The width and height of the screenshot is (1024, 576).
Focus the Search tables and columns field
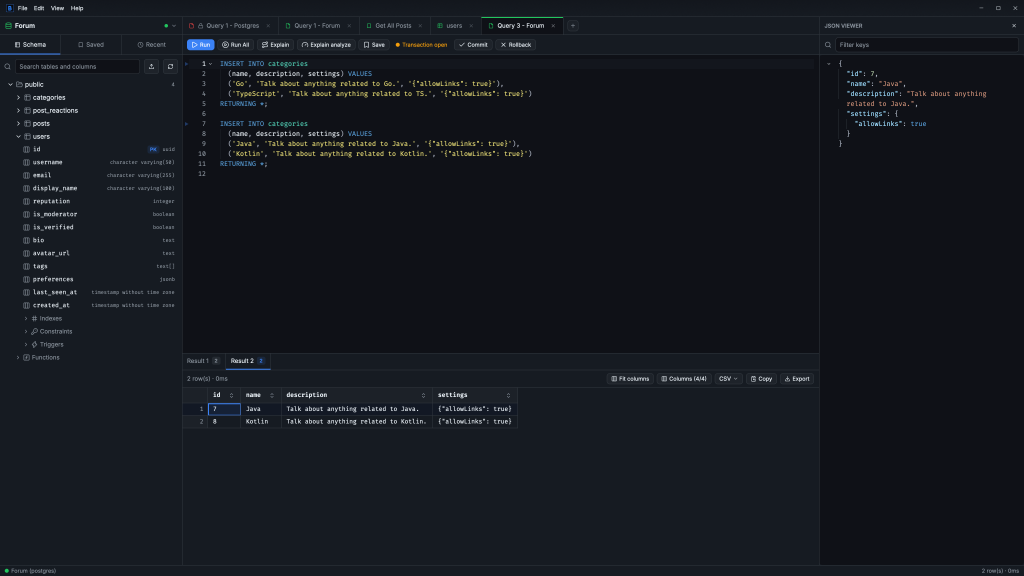coord(77,67)
